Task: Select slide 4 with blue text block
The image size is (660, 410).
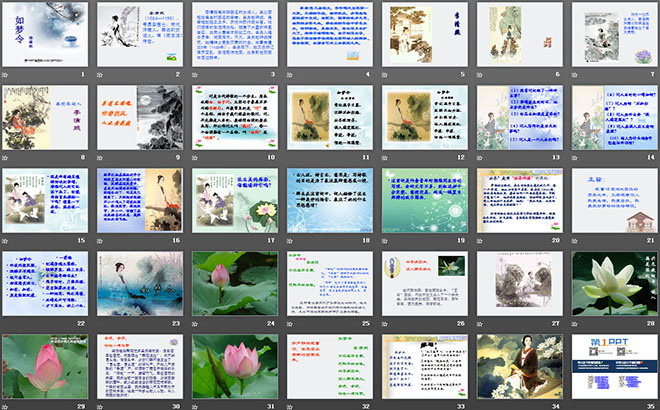Action: [x=330, y=34]
